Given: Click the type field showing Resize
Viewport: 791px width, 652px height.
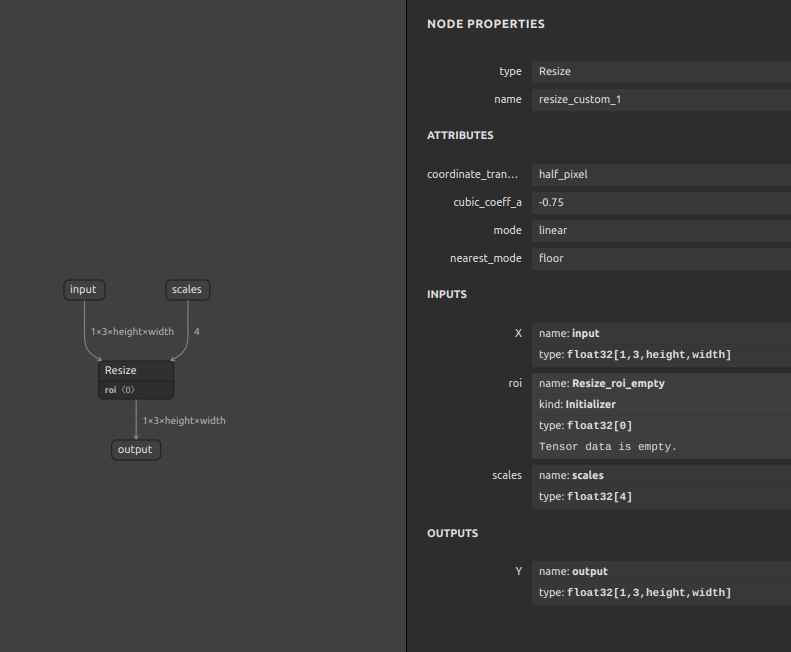Looking at the screenshot, I should (661, 72).
